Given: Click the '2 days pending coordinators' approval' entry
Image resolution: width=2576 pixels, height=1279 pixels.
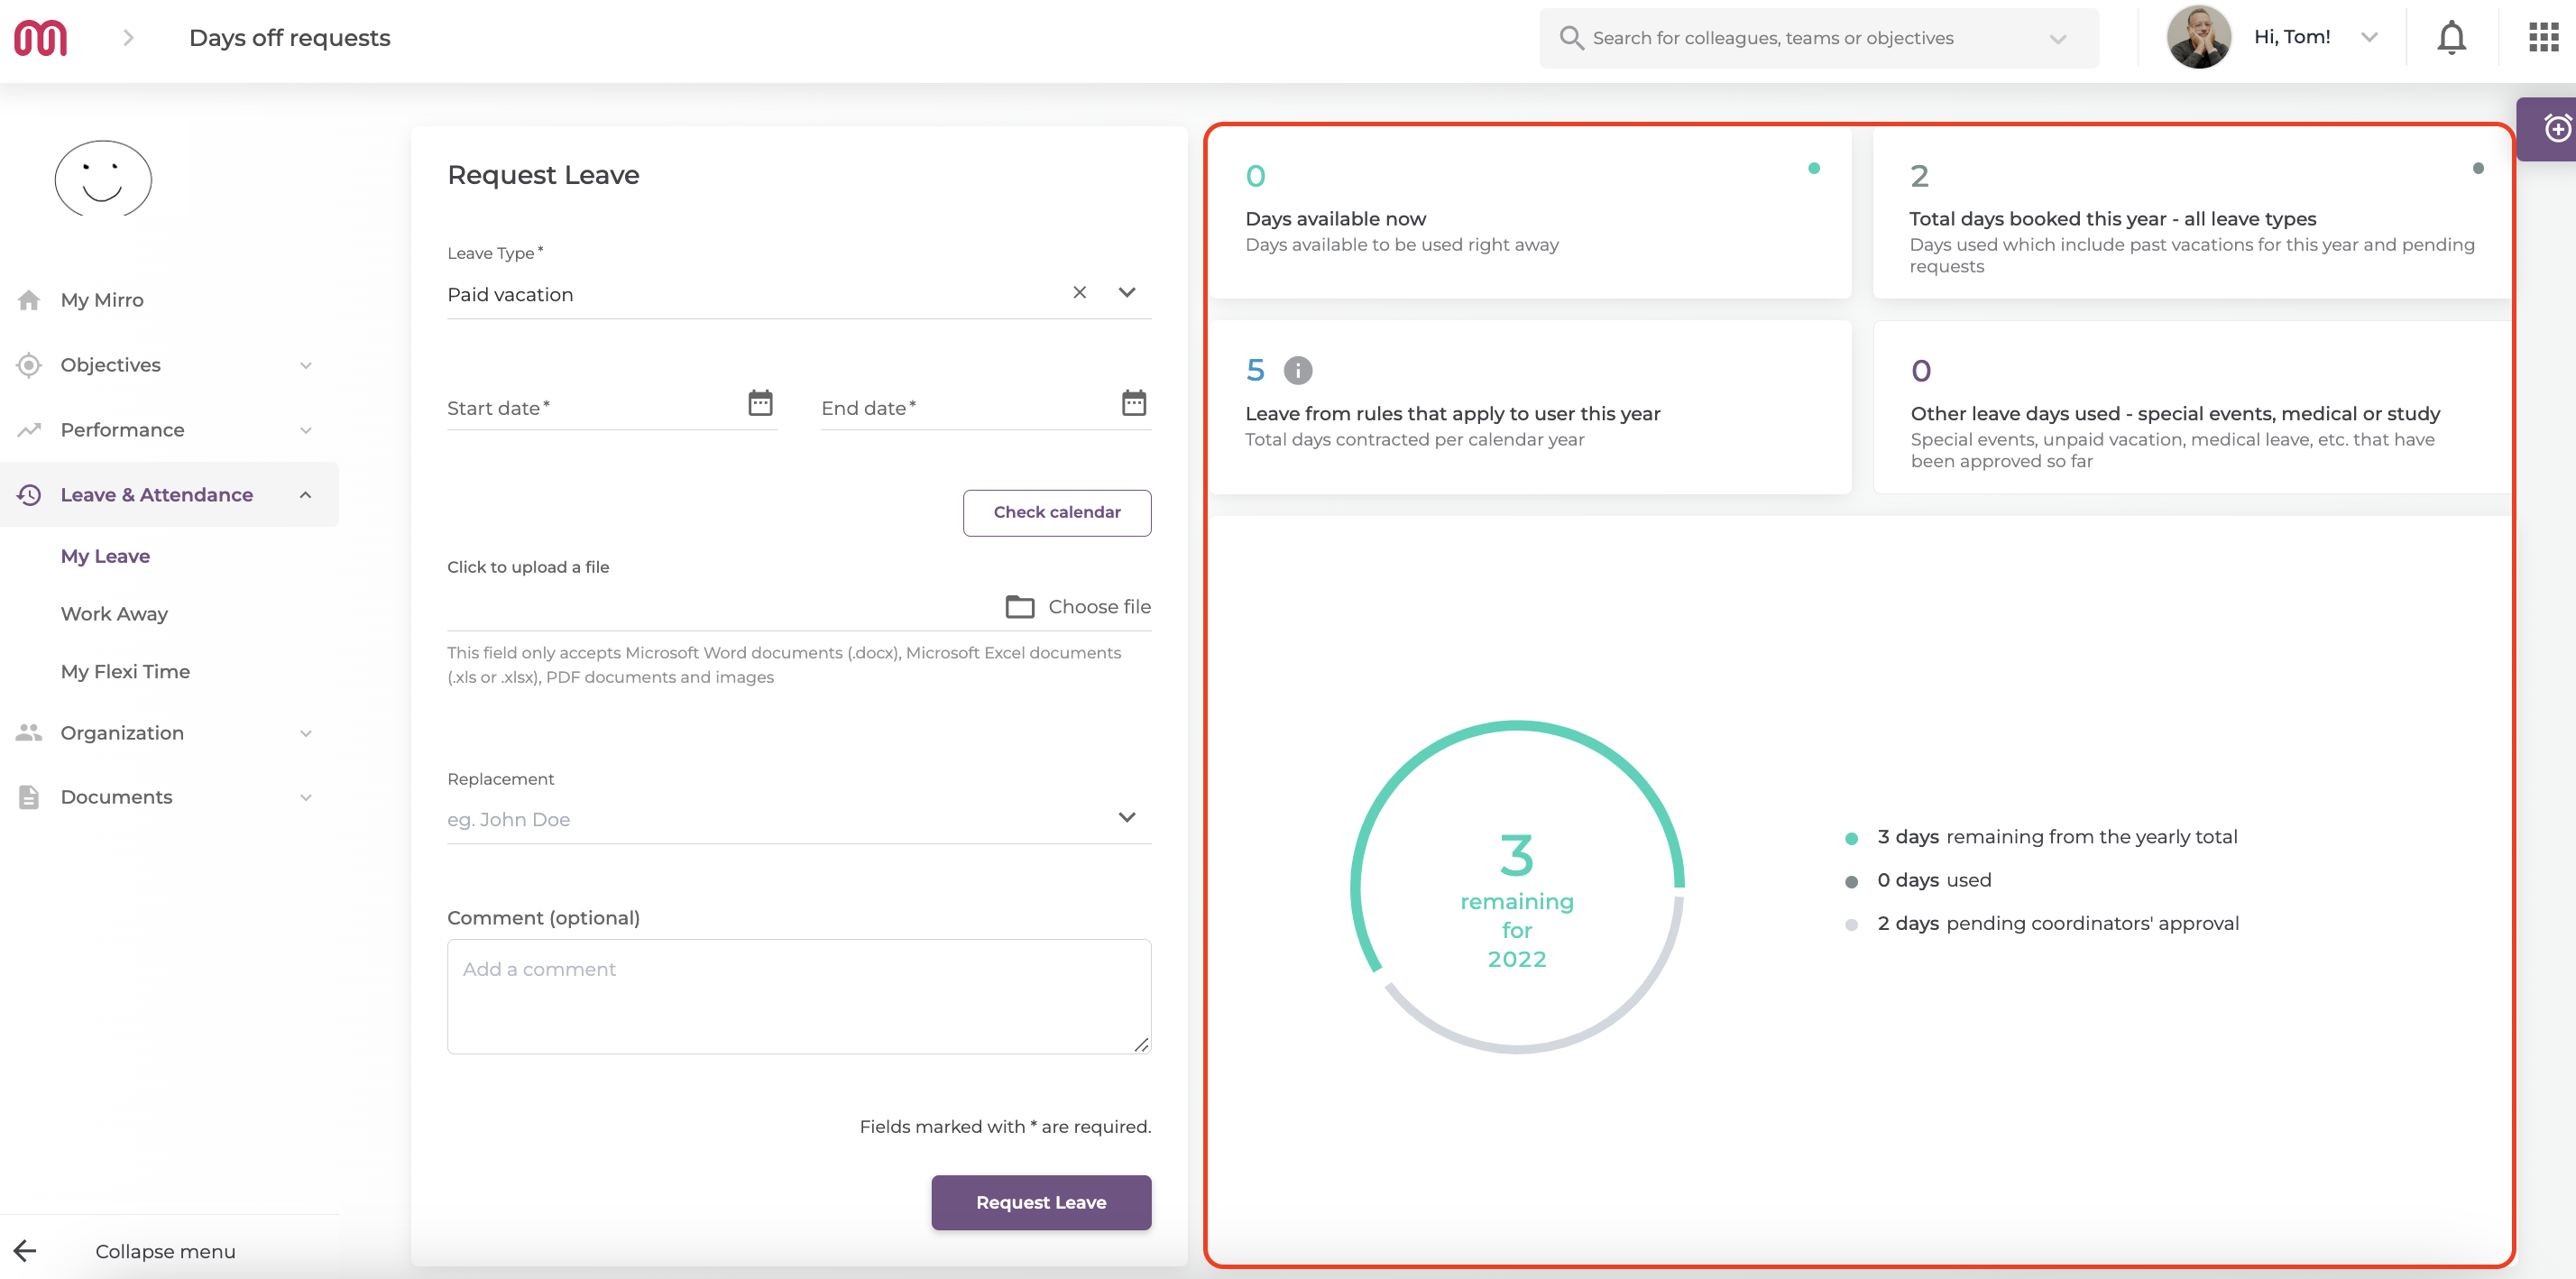Looking at the screenshot, I should click(x=2058, y=923).
